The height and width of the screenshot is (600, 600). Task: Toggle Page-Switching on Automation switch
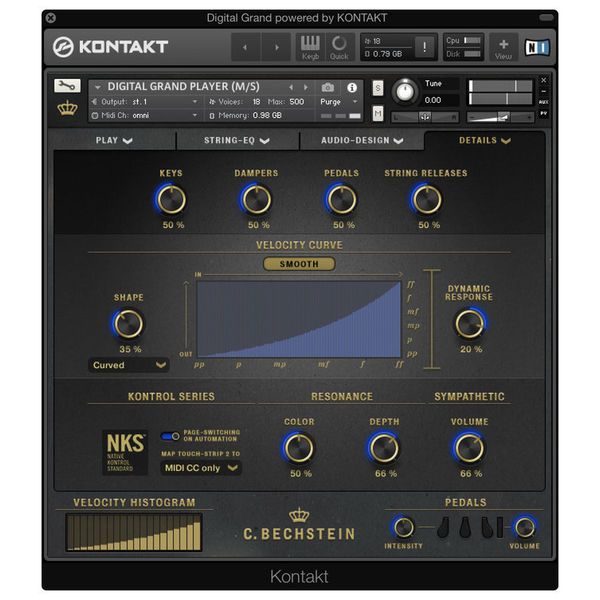[x=171, y=436]
